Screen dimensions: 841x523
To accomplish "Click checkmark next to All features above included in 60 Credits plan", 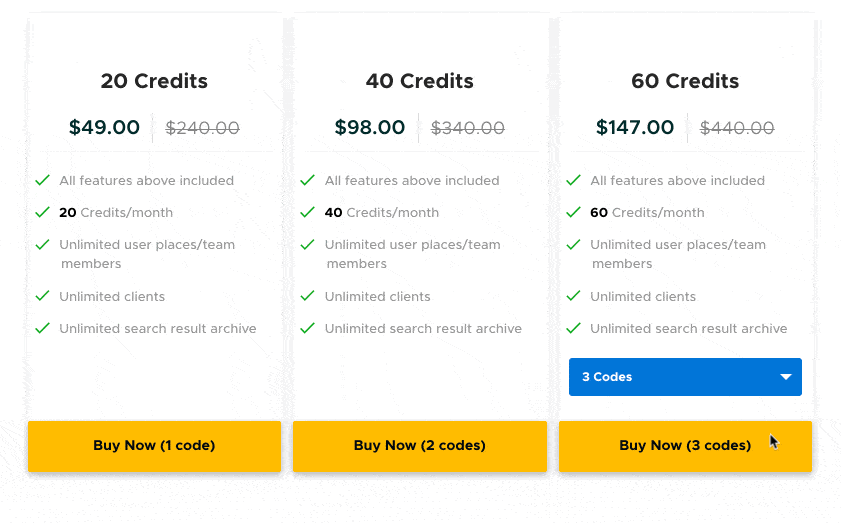I will (x=573, y=180).
